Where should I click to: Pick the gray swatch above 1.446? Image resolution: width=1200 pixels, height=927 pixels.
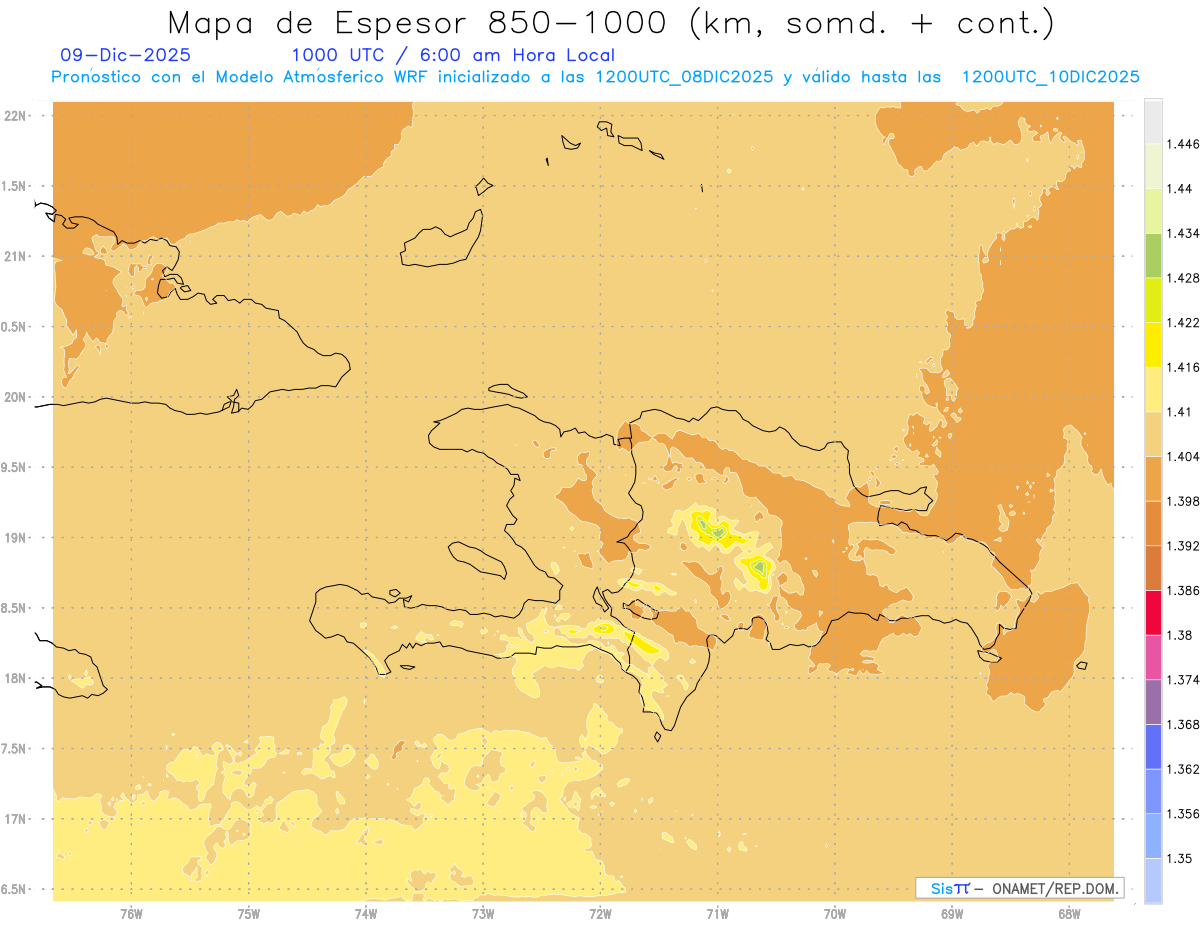click(1153, 122)
